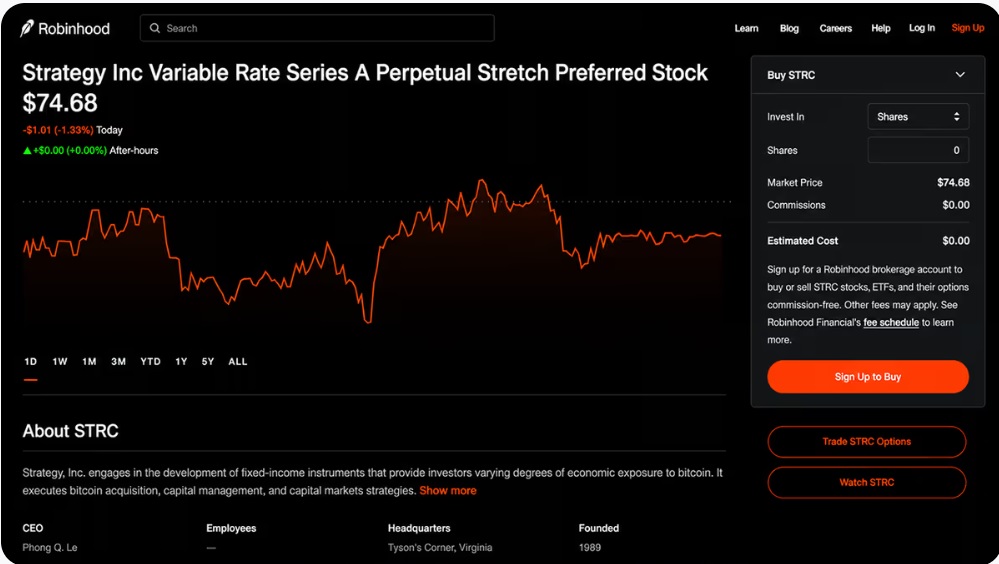The height and width of the screenshot is (564, 999).
Task: Click the Sign Up link in header
Action: tap(968, 28)
